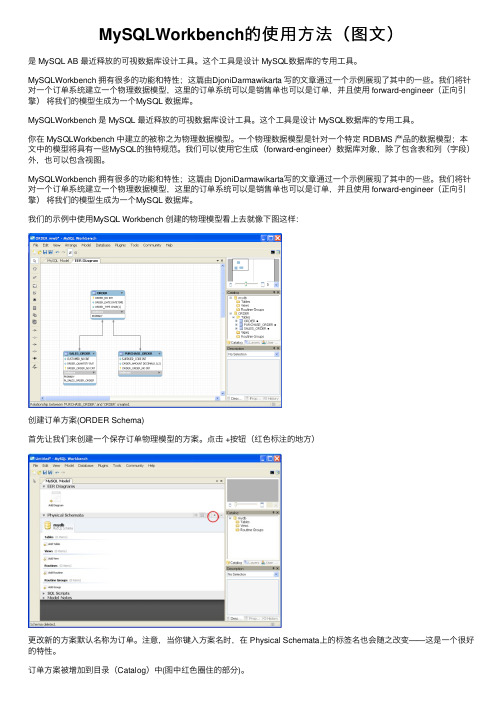
Task: Select the 1:1 identifying relationship tool
Action: pos(35,344)
